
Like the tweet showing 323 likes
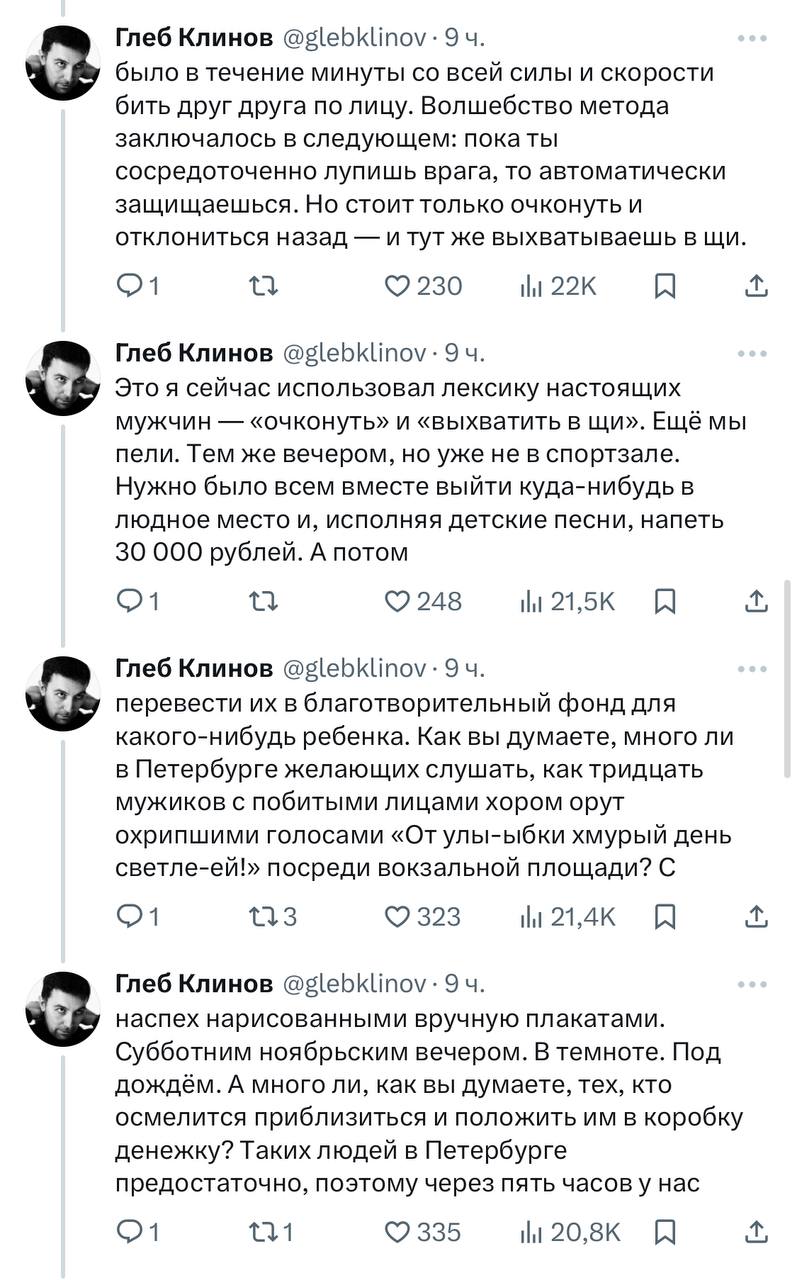tap(424, 915)
